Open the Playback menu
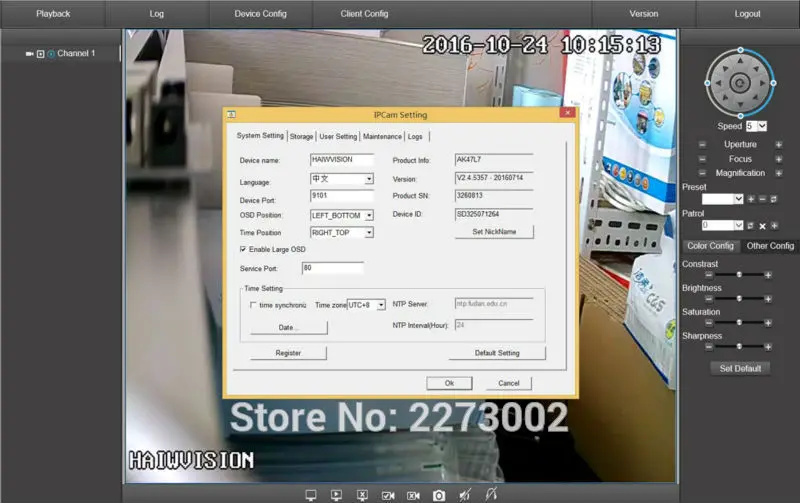Image resolution: width=800 pixels, height=503 pixels. [53, 14]
